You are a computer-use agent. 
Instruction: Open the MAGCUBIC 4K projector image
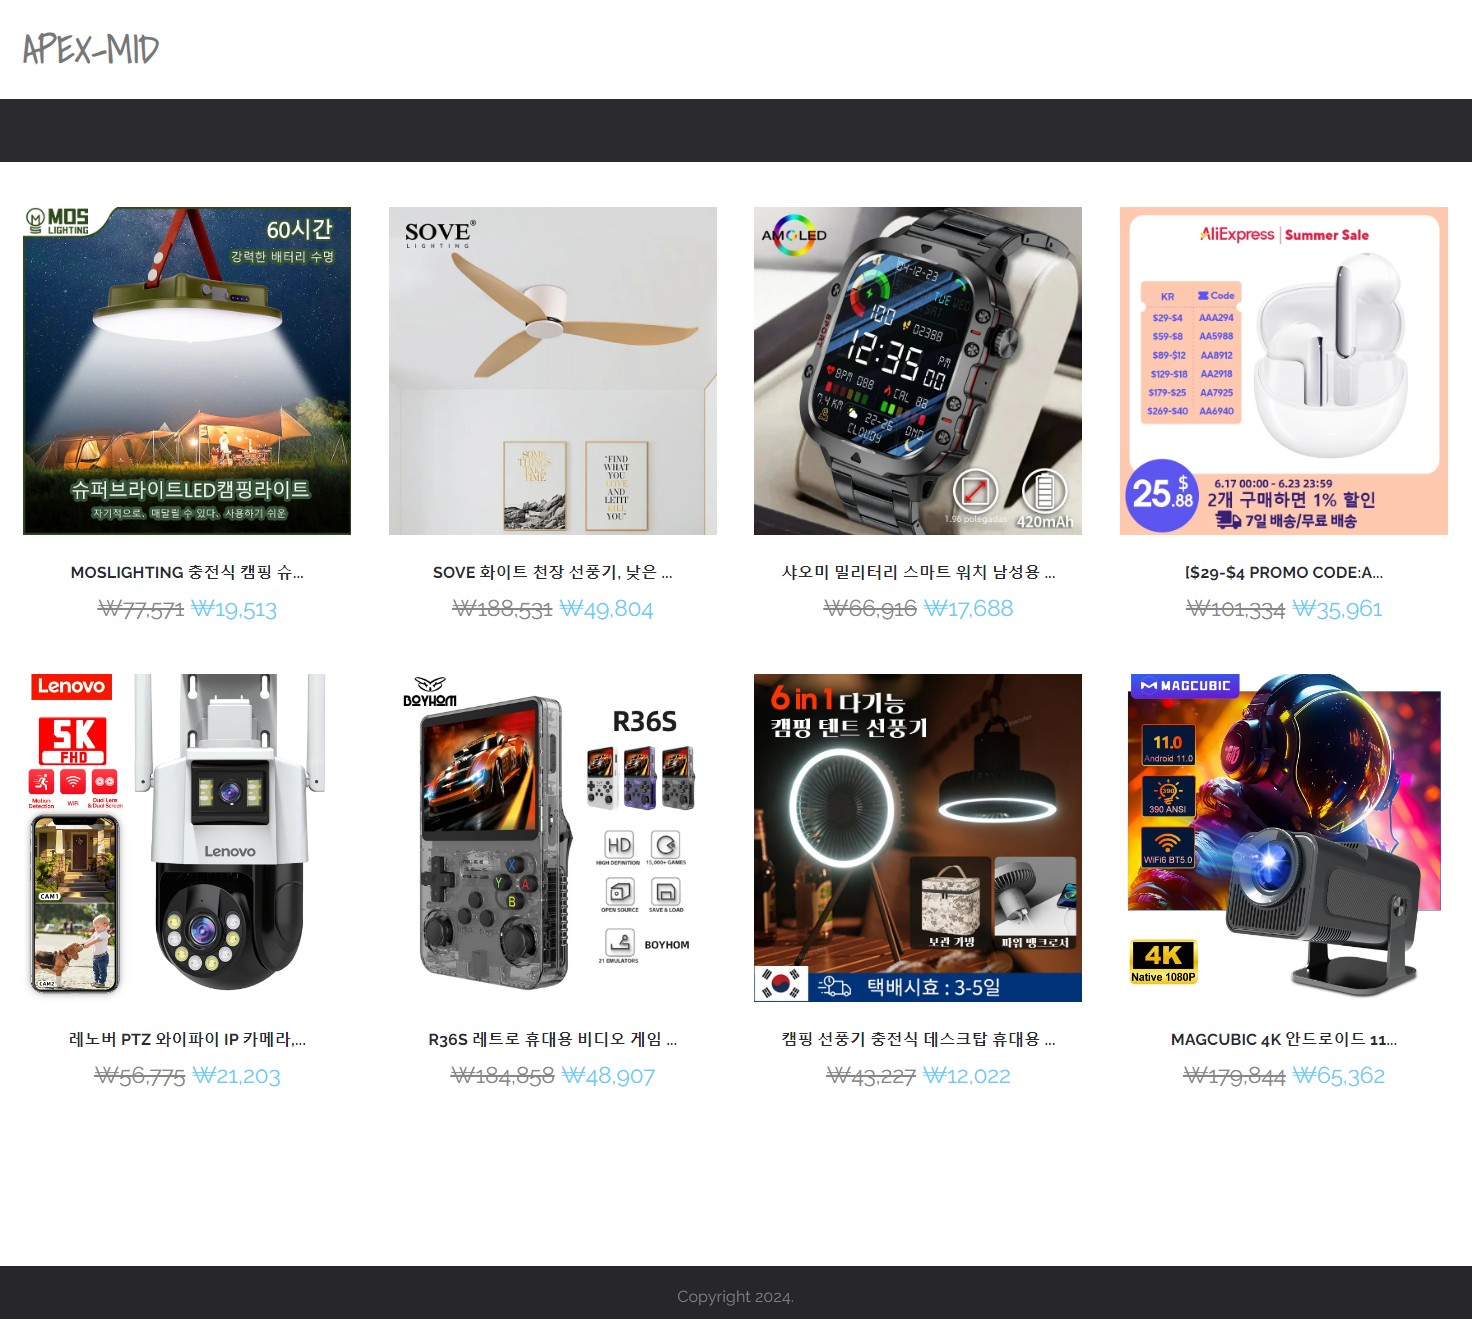(1284, 838)
